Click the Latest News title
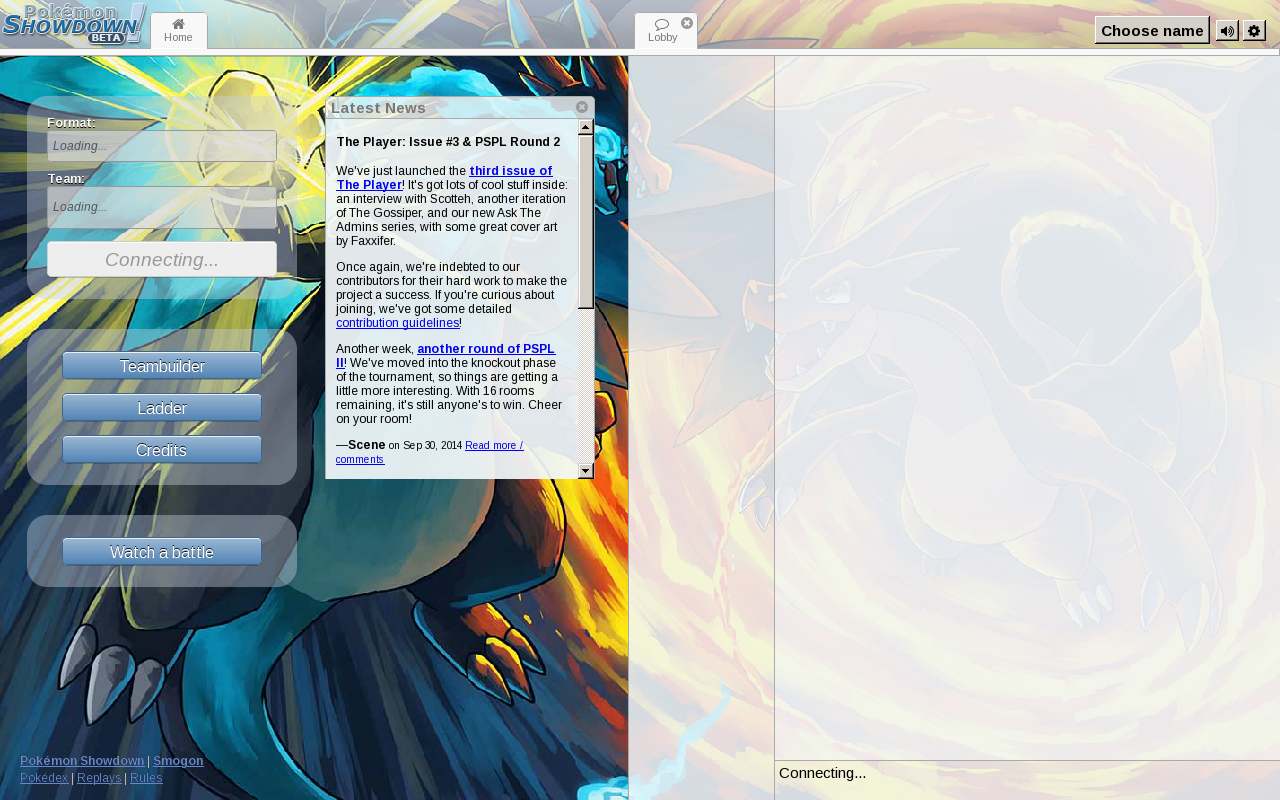Viewport: 1280px width, 800px height. click(x=378, y=108)
